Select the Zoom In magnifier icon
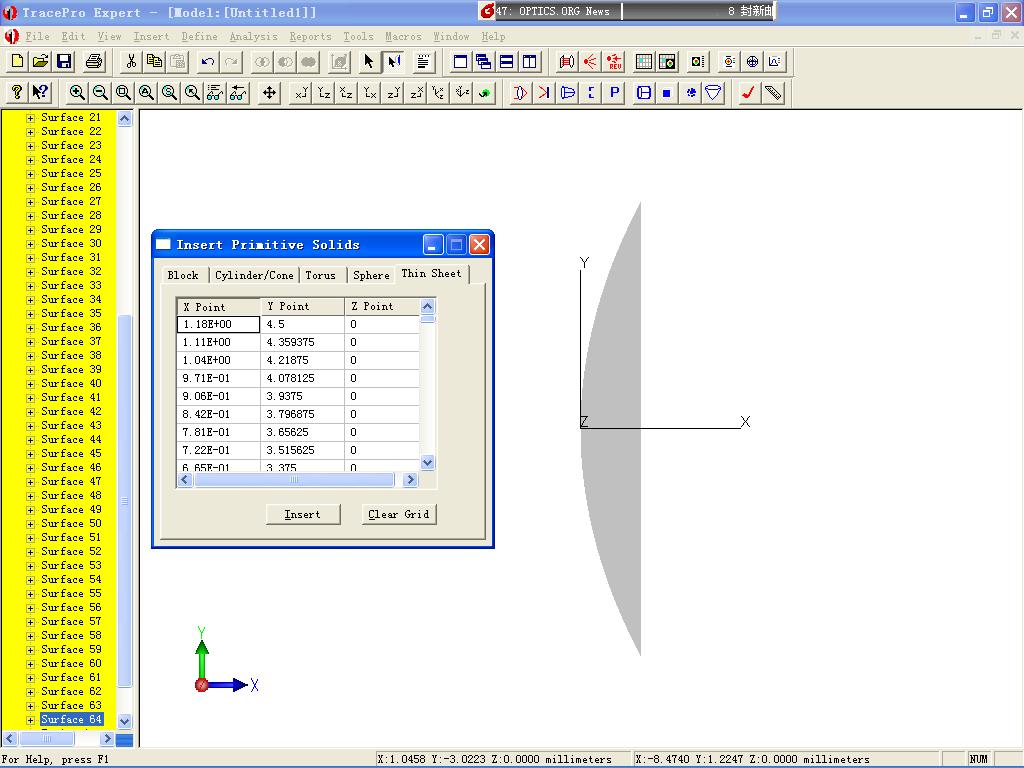Viewport: 1024px width, 768px height. coord(77,93)
